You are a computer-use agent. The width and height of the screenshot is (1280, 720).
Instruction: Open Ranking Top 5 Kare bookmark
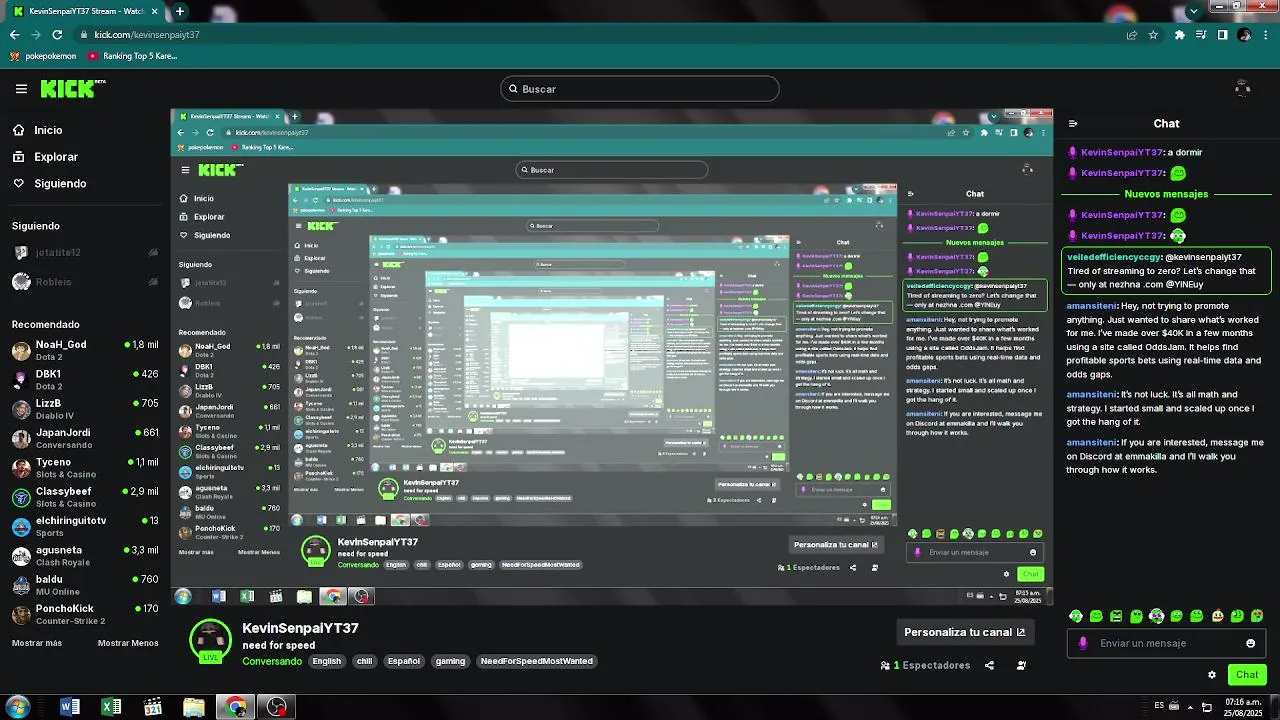(133, 56)
